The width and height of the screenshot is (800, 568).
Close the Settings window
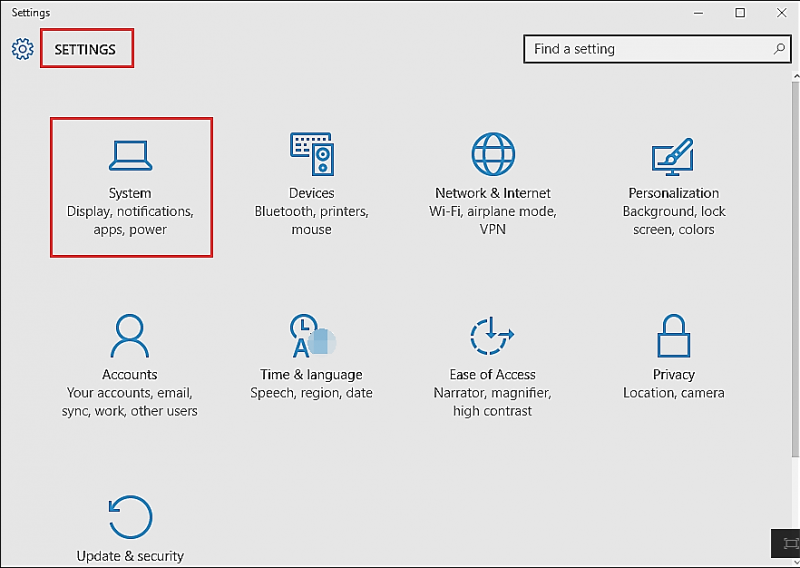pos(782,13)
